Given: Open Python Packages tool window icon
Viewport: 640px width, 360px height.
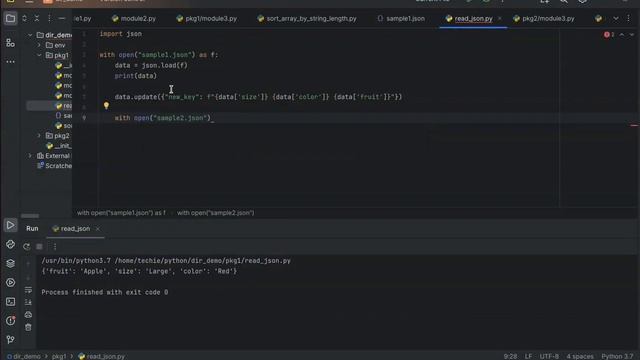Looking at the screenshot, I should click(10, 244).
